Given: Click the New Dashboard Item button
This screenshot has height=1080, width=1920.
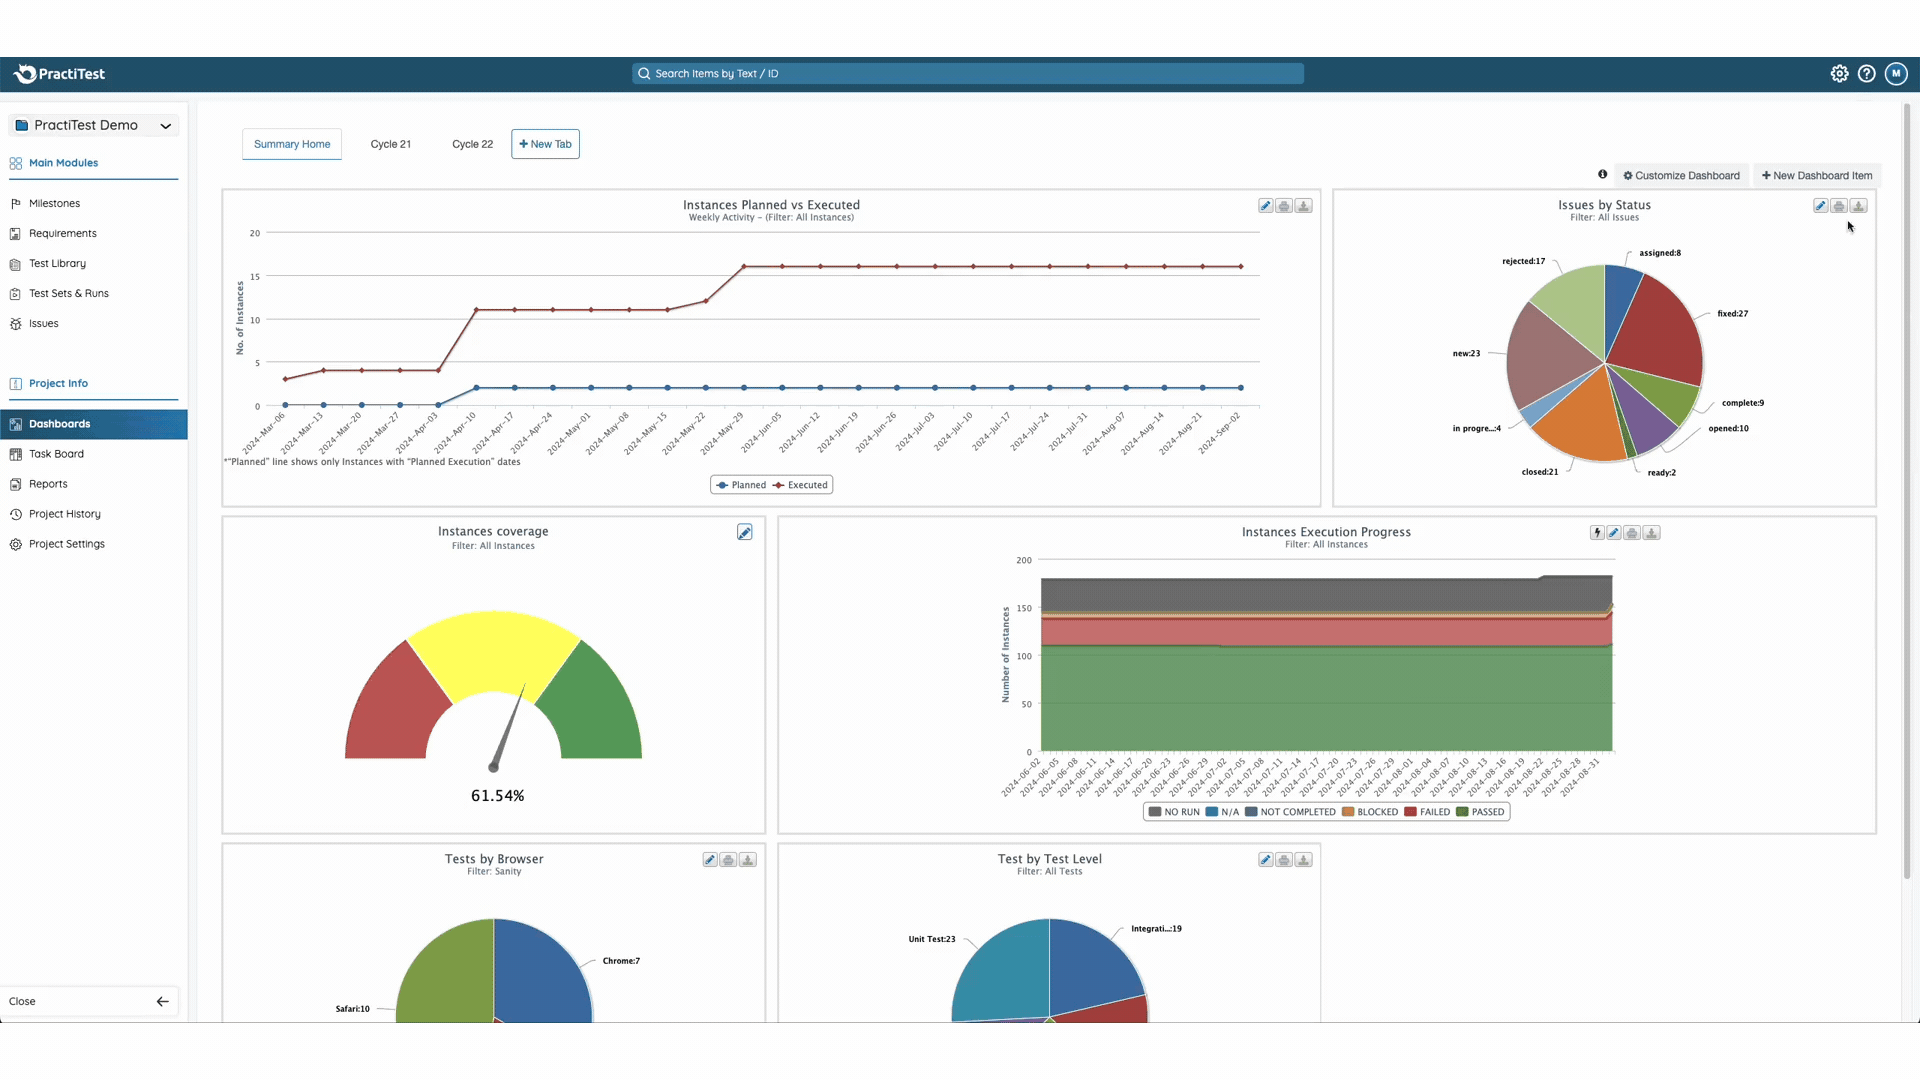Looking at the screenshot, I should (1816, 176).
